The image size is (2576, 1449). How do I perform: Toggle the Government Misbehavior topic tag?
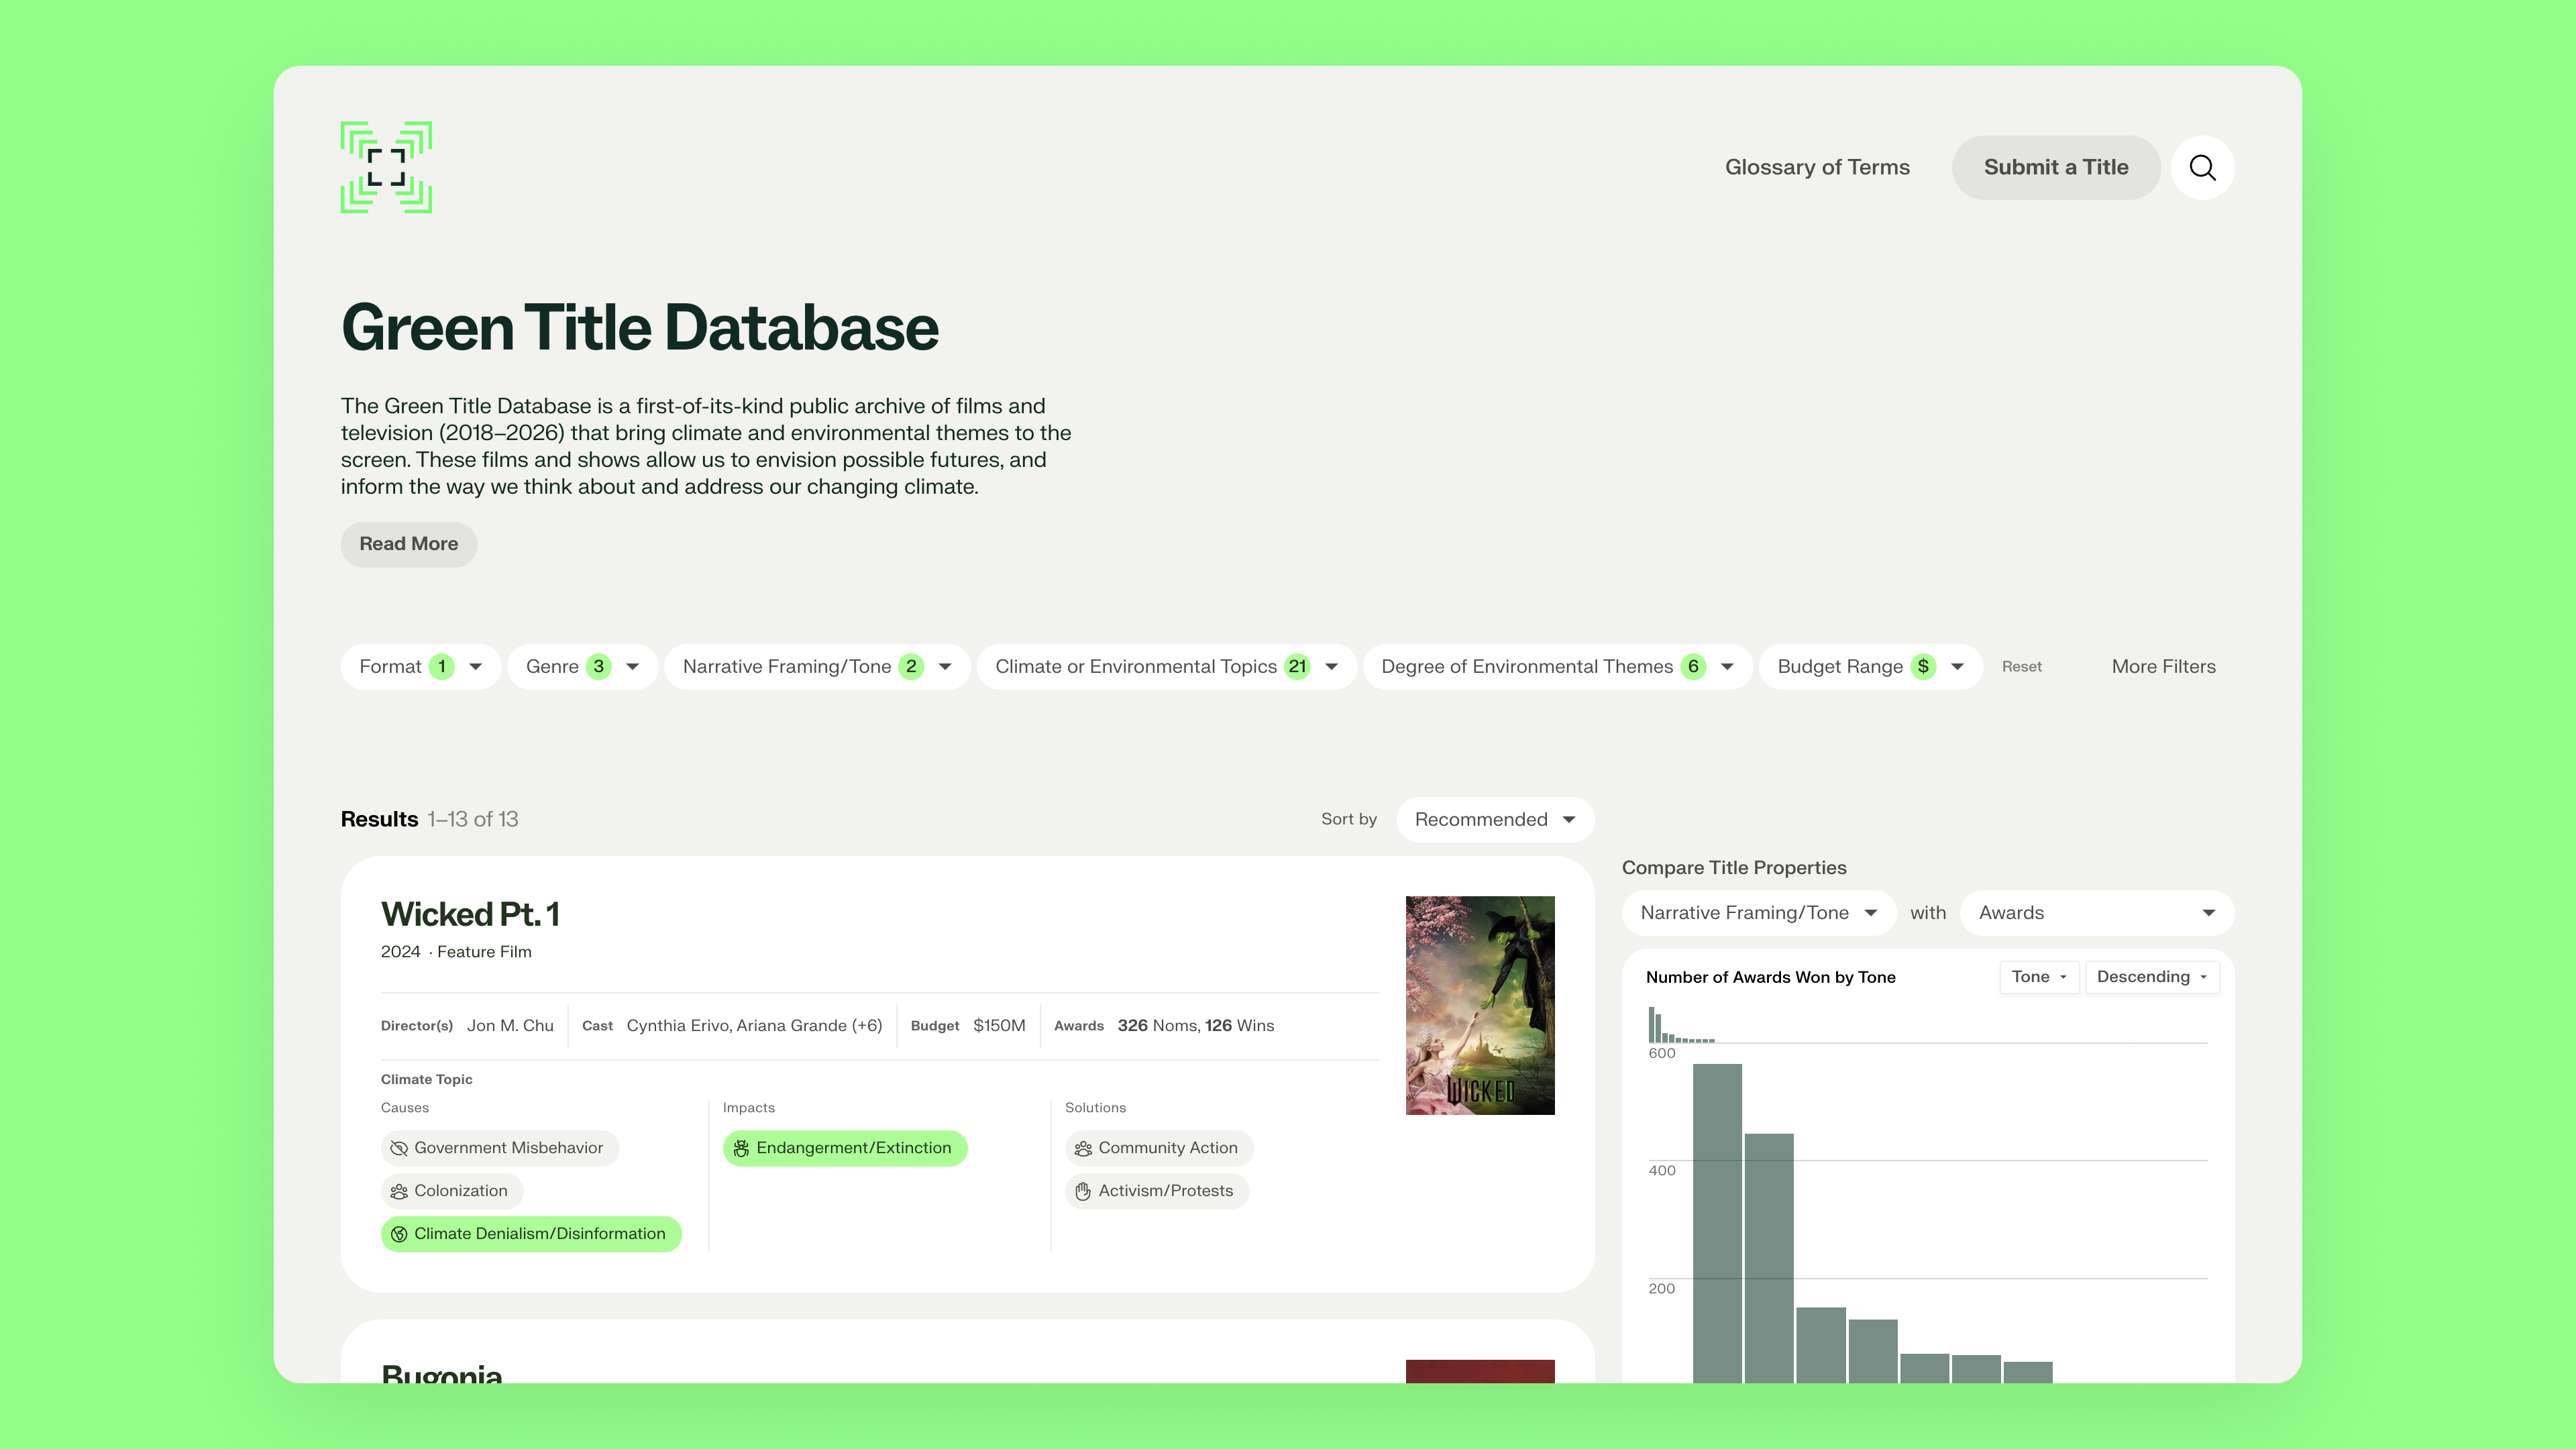pos(500,1148)
